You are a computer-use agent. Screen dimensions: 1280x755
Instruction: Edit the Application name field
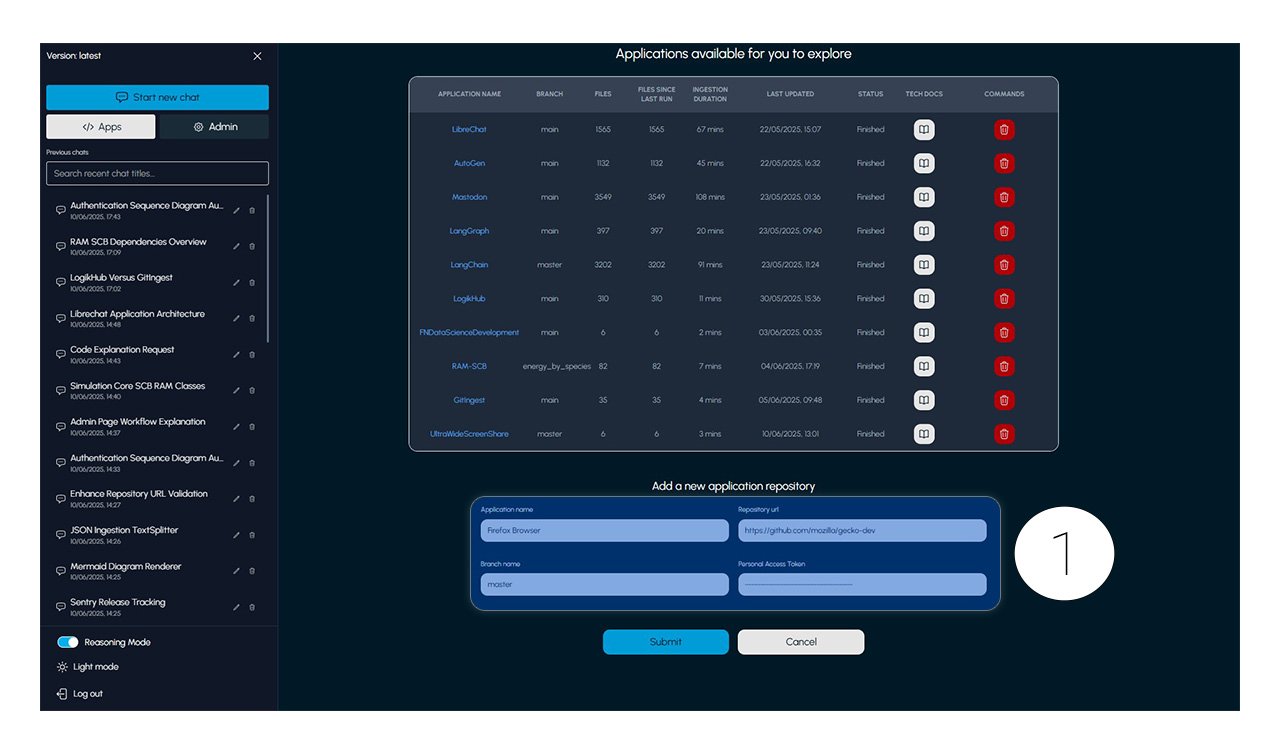[x=605, y=530]
